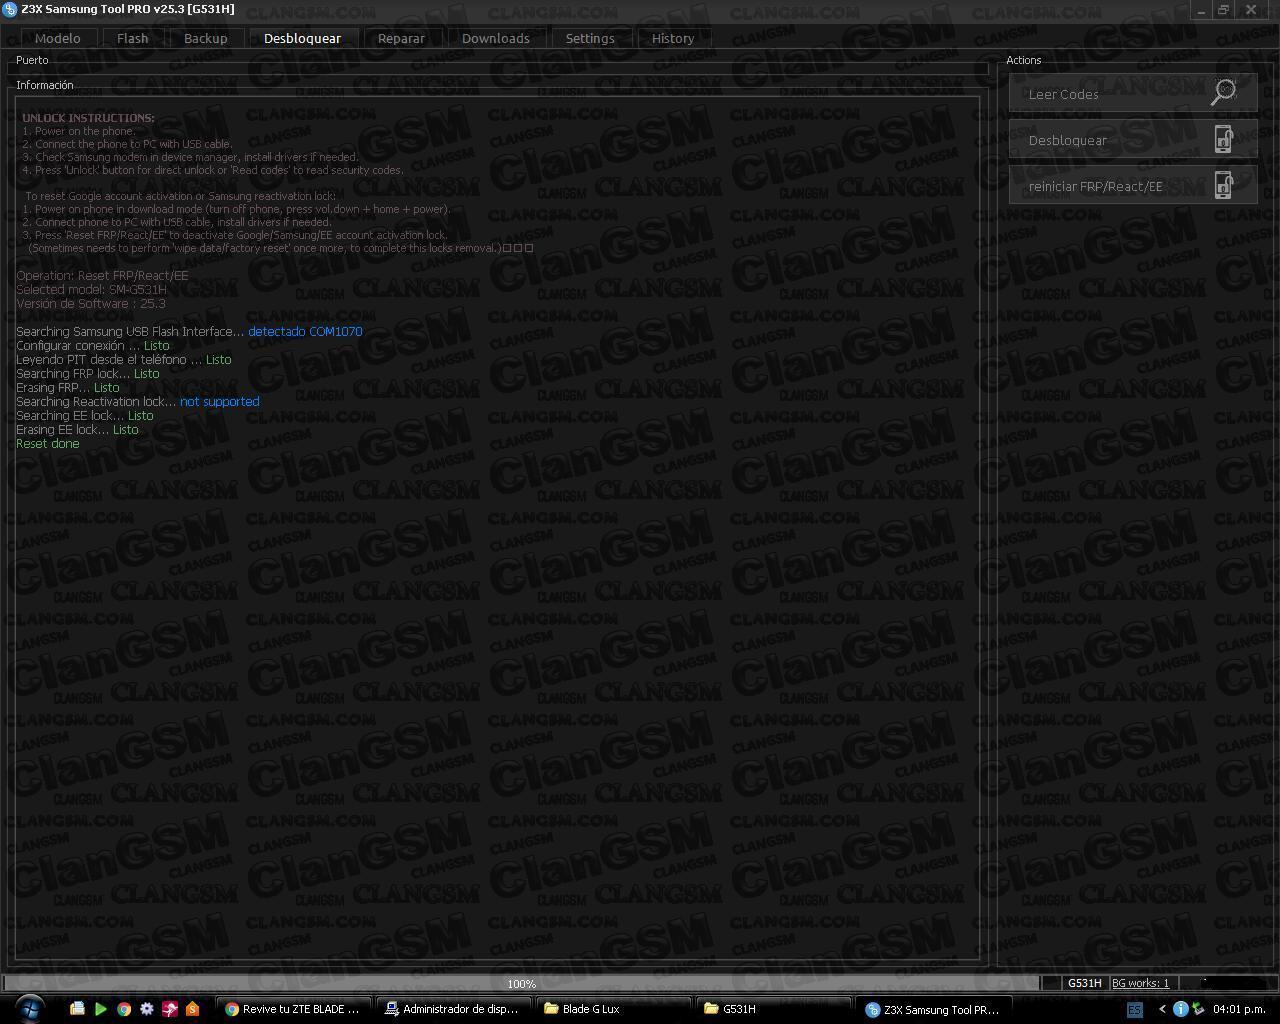
Task: Click the Z3X app icon in title bar
Action: [x=9, y=9]
